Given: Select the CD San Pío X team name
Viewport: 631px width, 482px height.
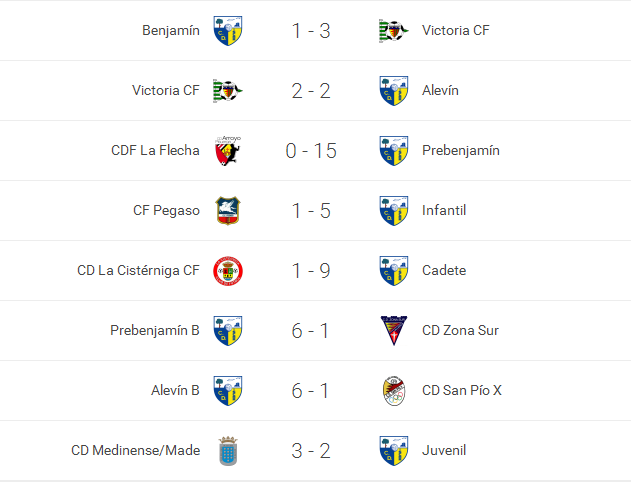Looking at the screenshot, I should [462, 391].
